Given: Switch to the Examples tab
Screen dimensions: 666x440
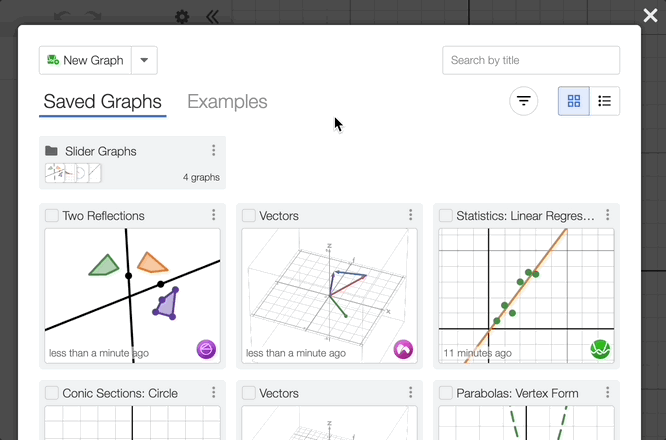Looking at the screenshot, I should point(227,102).
